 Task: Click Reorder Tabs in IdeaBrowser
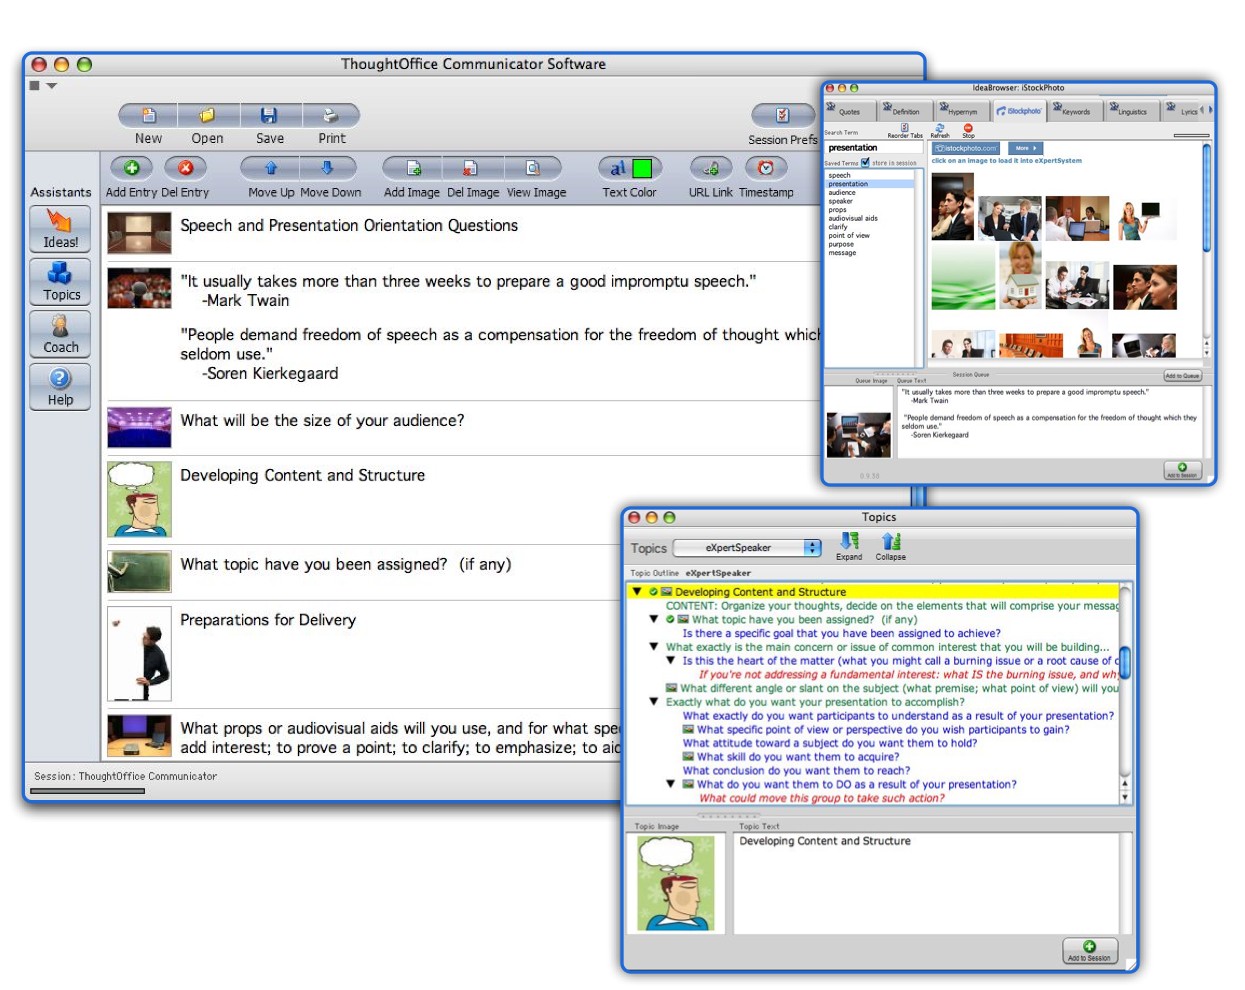pos(905,130)
